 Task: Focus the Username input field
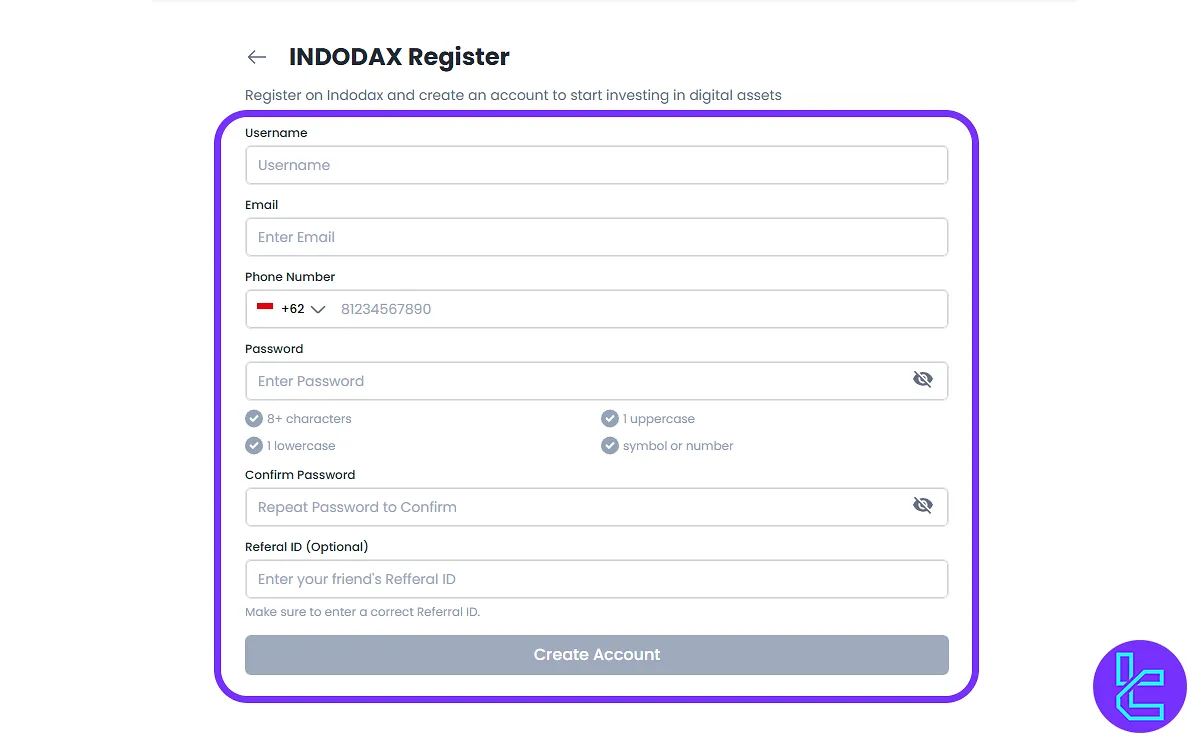596,165
